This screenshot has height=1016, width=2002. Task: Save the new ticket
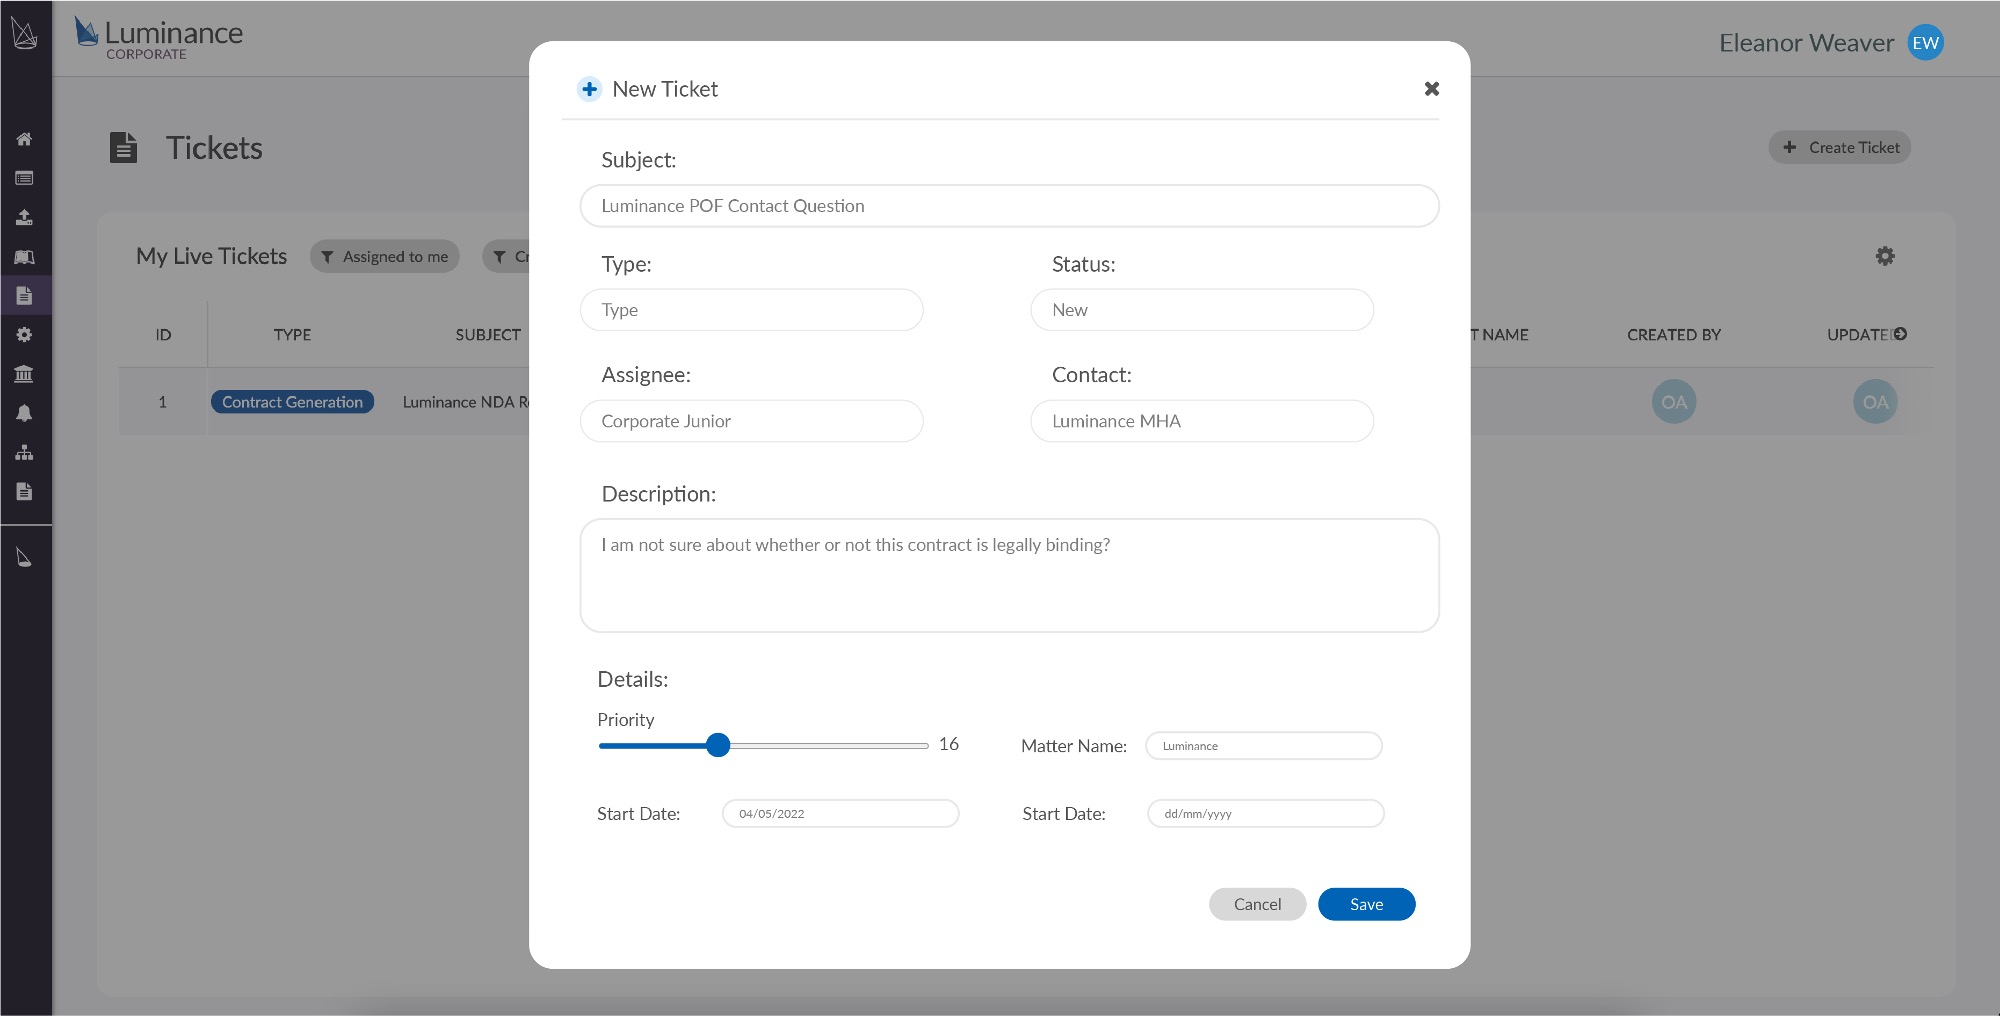point(1366,904)
